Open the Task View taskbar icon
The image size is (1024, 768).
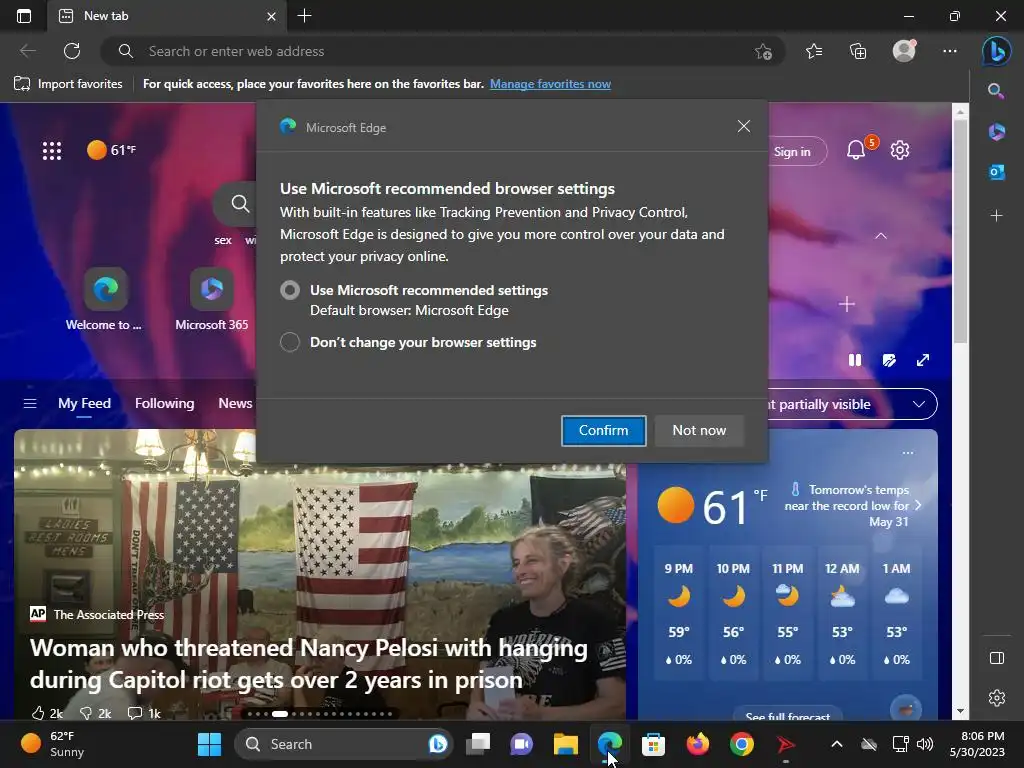pos(477,744)
